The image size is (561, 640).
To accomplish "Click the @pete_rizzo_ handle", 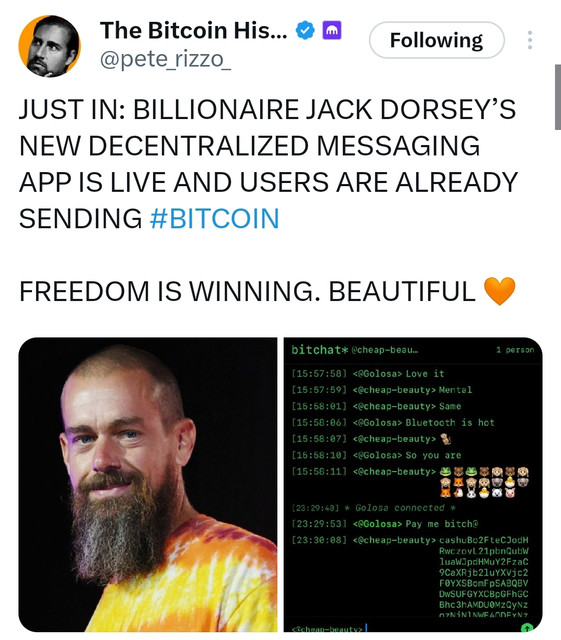I will [x=165, y=60].
